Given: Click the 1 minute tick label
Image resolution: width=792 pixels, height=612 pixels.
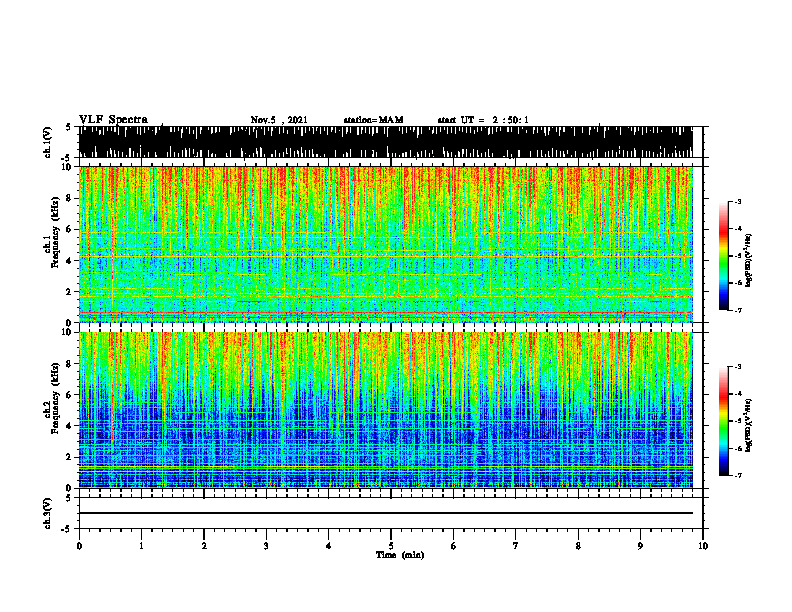Looking at the screenshot, I should [x=141, y=546].
